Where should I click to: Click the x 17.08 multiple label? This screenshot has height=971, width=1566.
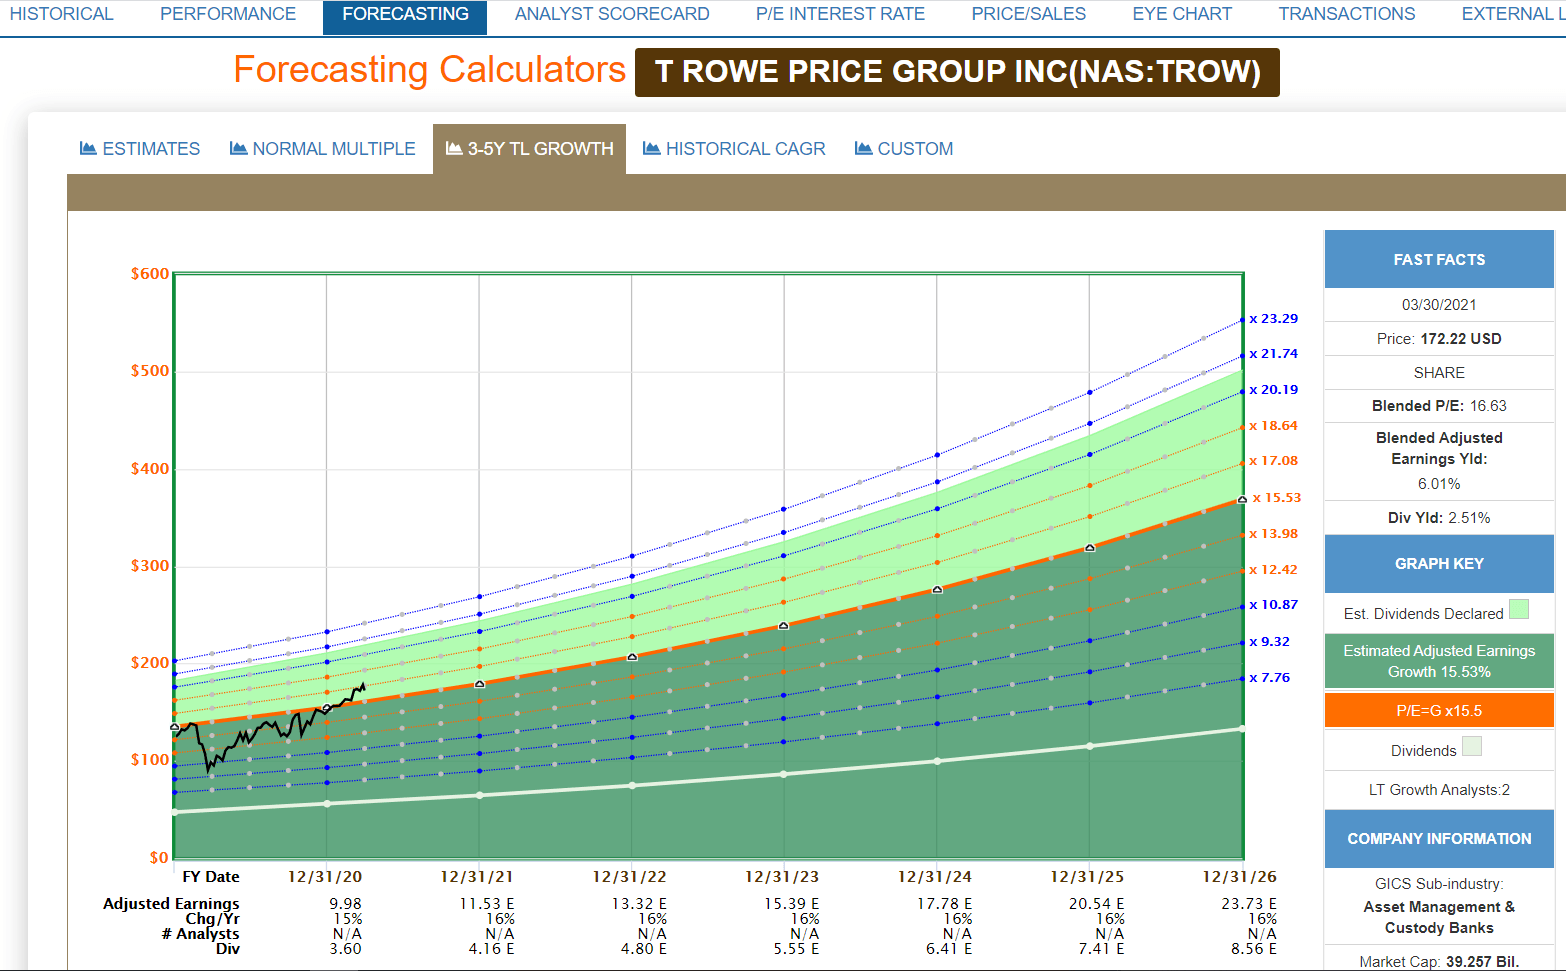1273,461
